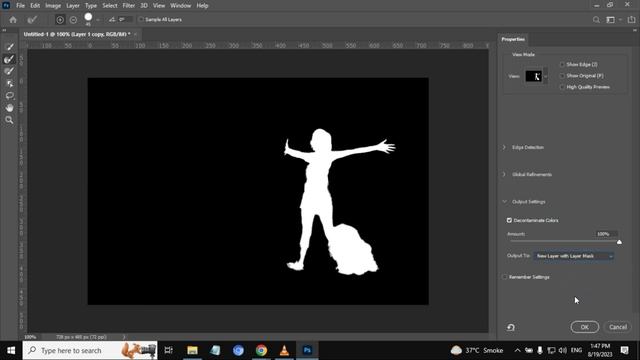Enable Show Original (P) checkbox

click(x=562, y=76)
